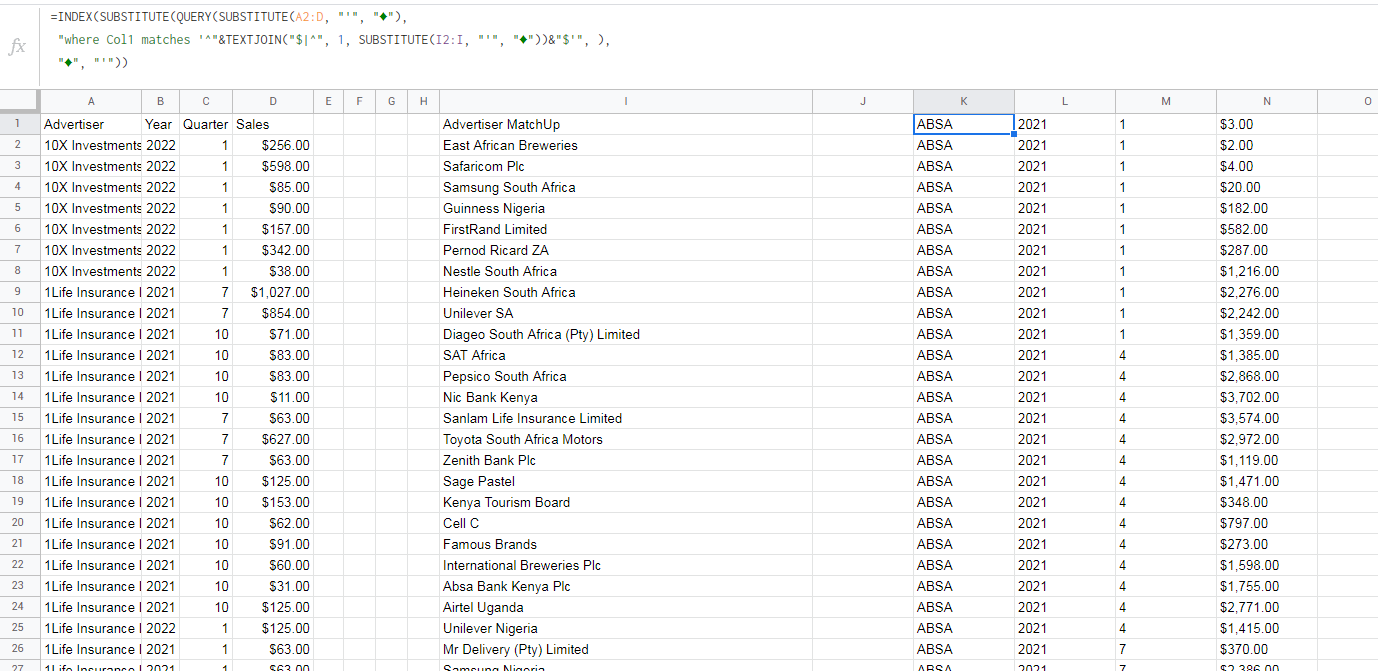Viewport: 1378px width, 671px height.
Task: Click the Year header cell
Action: (160, 124)
